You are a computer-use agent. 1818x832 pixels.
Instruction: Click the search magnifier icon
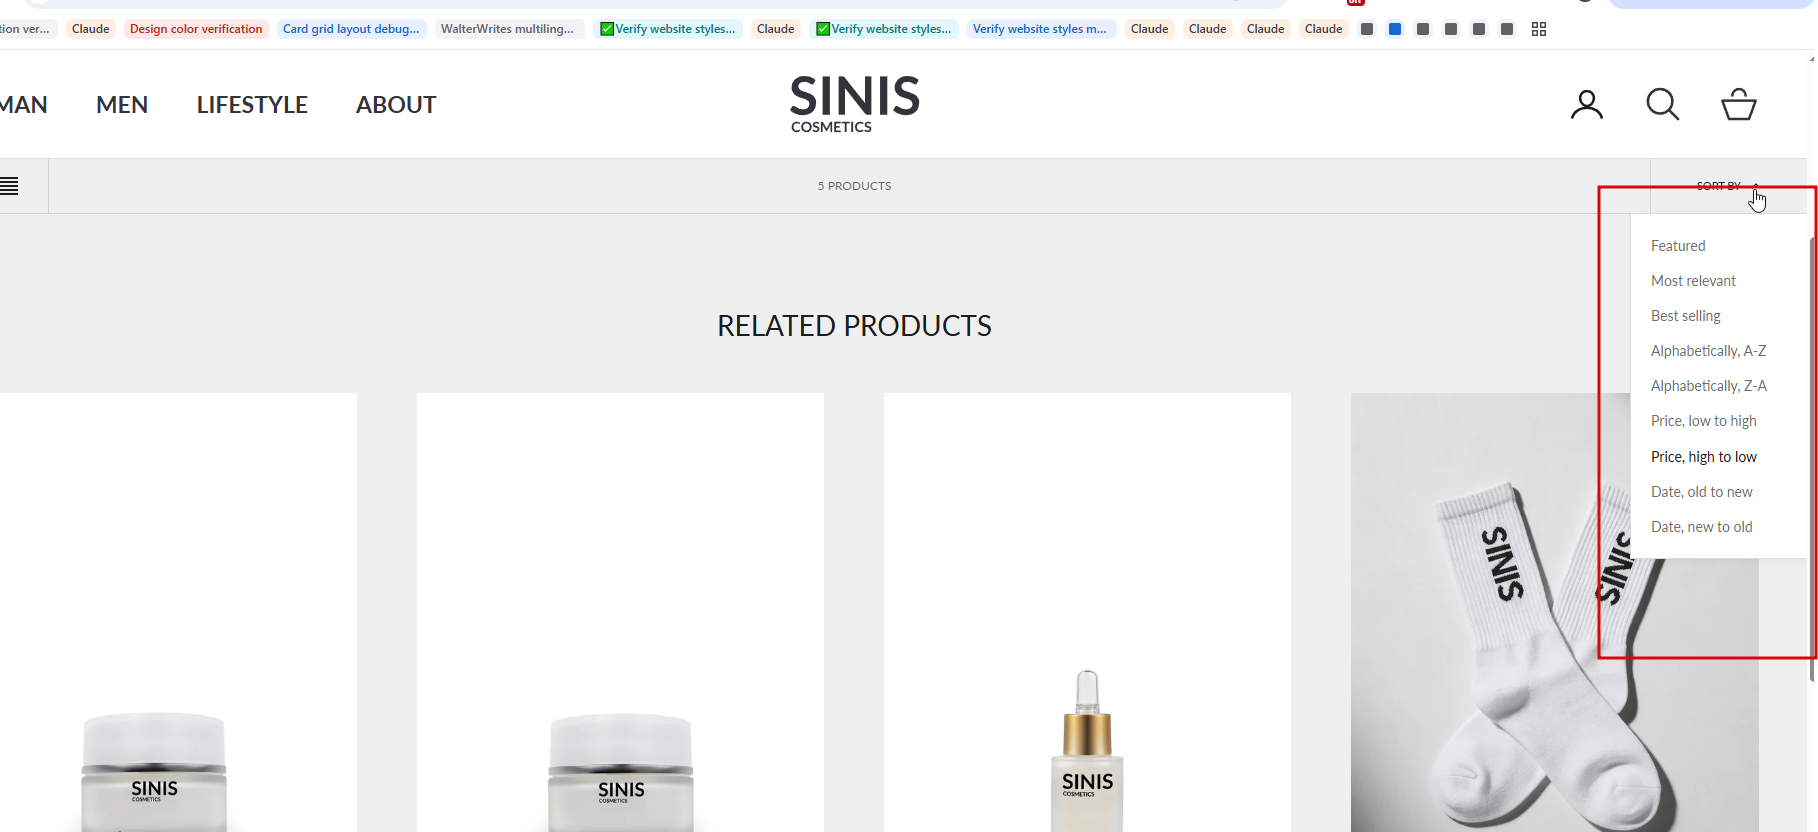(1662, 104)
